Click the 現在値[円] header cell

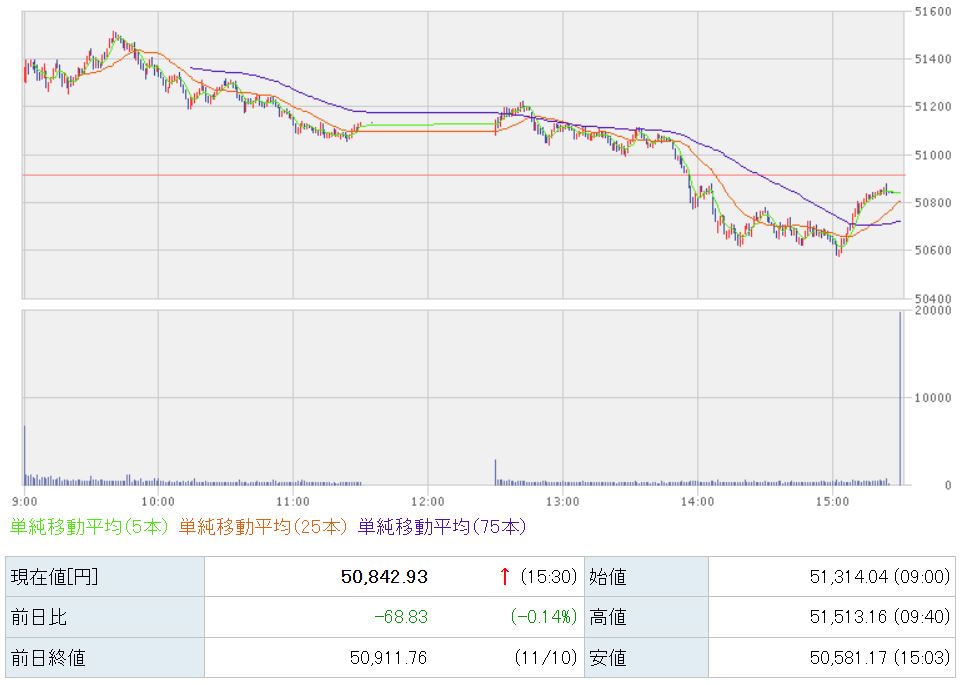click(55, 577)
